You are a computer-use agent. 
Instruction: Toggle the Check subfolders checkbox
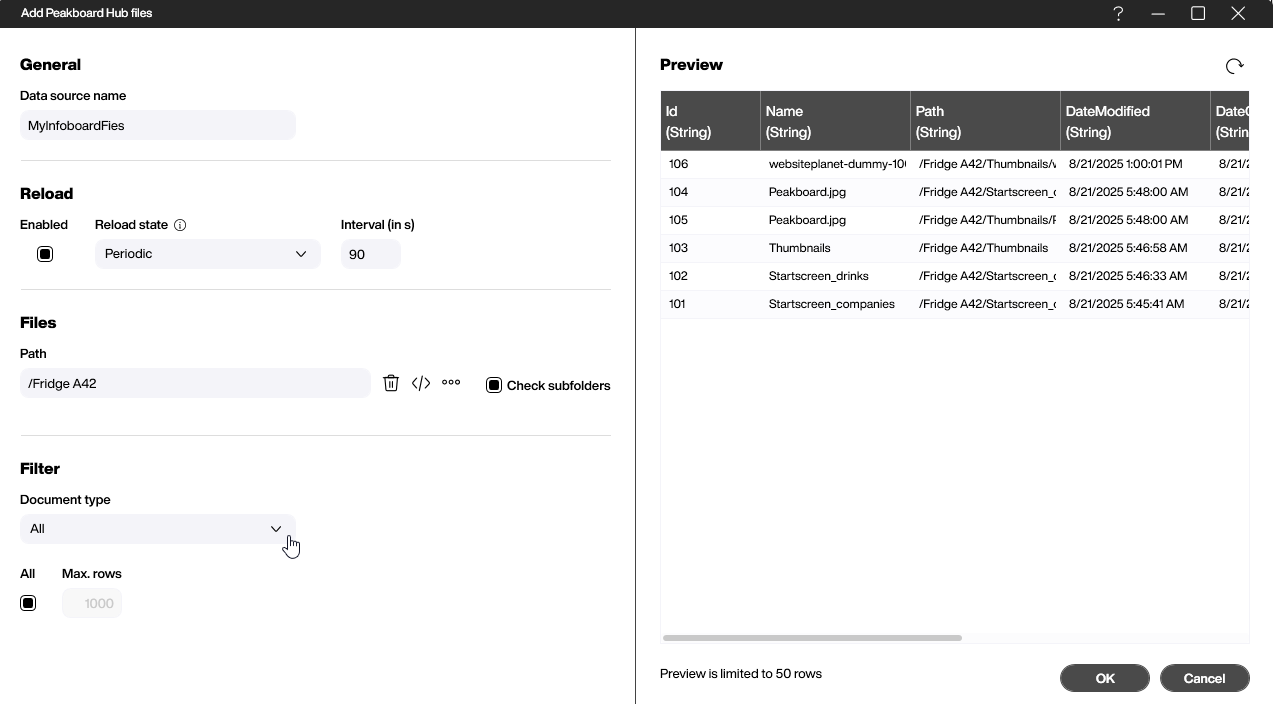[x=494, y=385]
